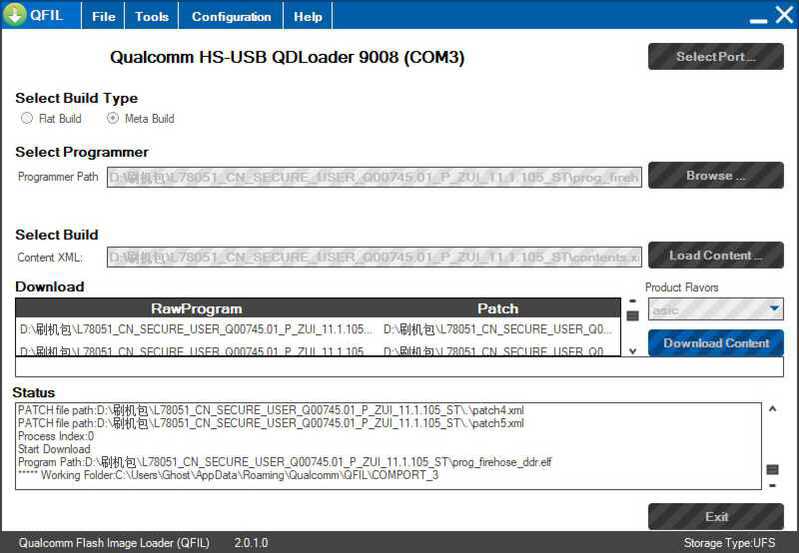This screenshot has width=799, height=553.
Task: Click the Load Content button
Action: (715, 255)
